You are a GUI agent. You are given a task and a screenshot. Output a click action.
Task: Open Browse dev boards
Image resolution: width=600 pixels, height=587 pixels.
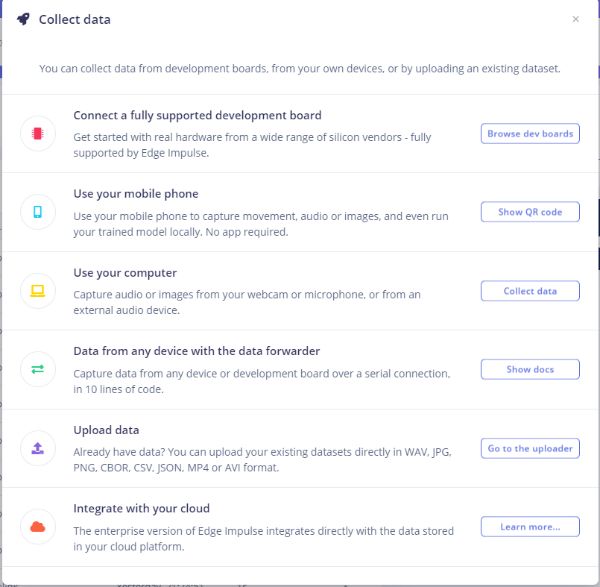pyautogui.click(x=530, y=134)
